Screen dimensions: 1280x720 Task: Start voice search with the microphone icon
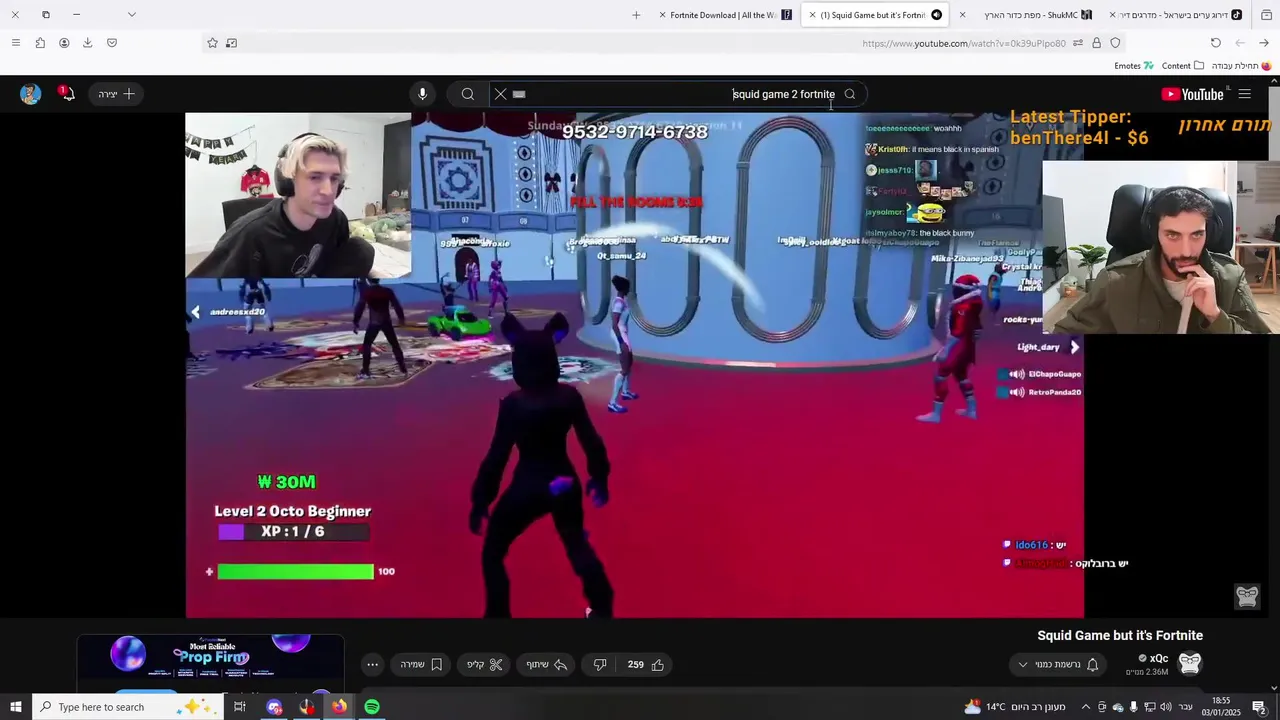tap(422, 94)
